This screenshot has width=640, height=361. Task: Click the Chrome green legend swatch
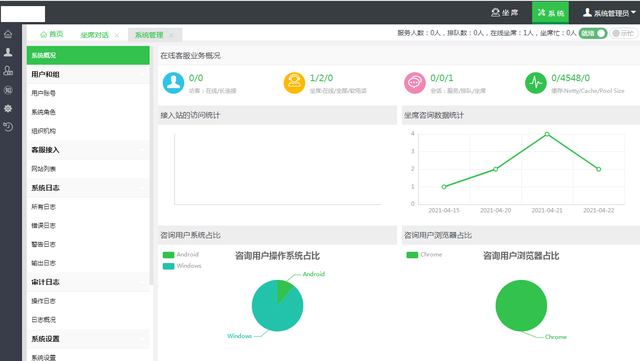pyautogui.click(x=412, y=255)
